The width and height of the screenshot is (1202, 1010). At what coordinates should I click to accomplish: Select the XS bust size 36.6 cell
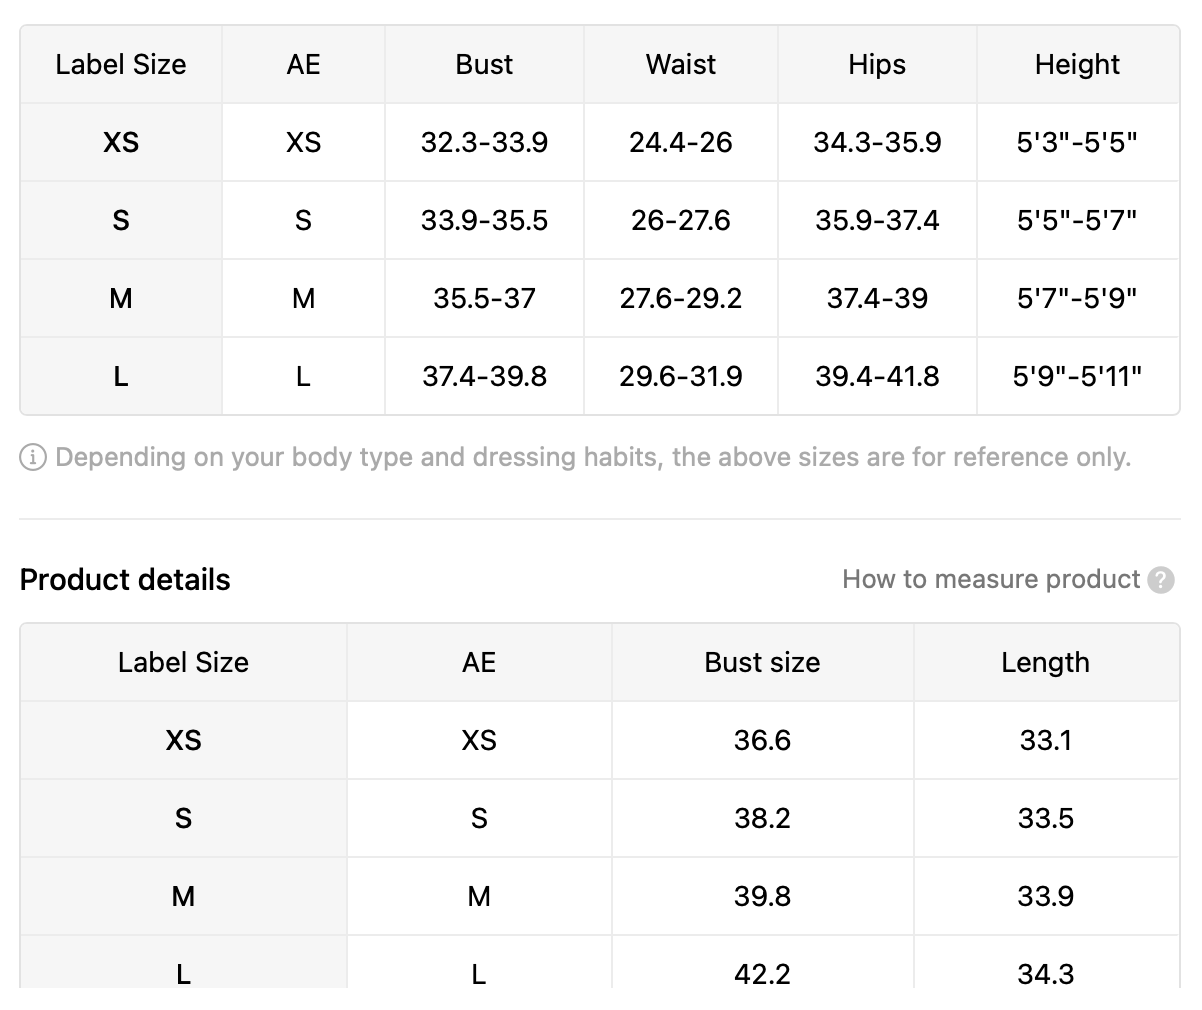pos(762,740)
